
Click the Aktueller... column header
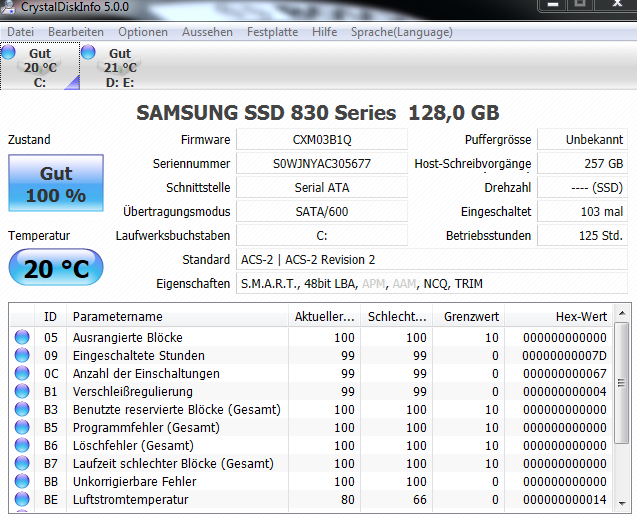pos(325,316)
